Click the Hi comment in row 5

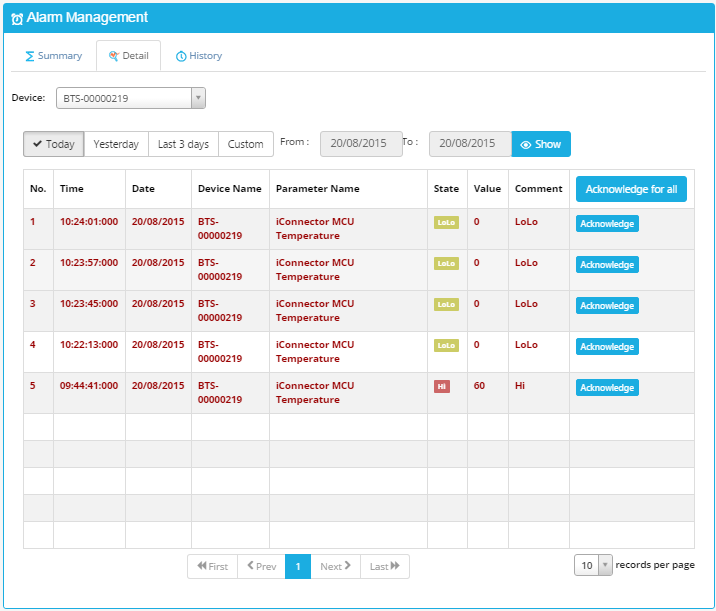[520, 386]
